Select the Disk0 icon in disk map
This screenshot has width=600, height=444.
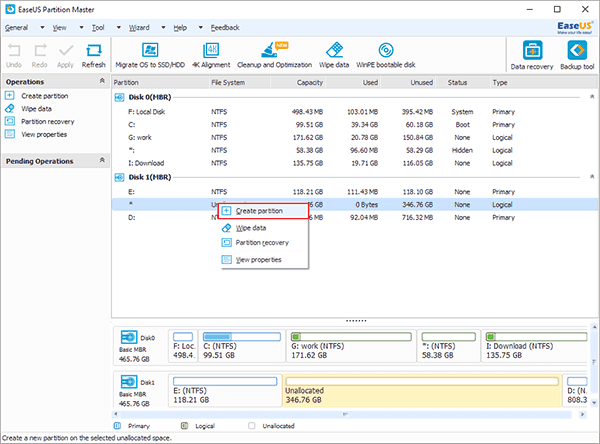(129, 337)
